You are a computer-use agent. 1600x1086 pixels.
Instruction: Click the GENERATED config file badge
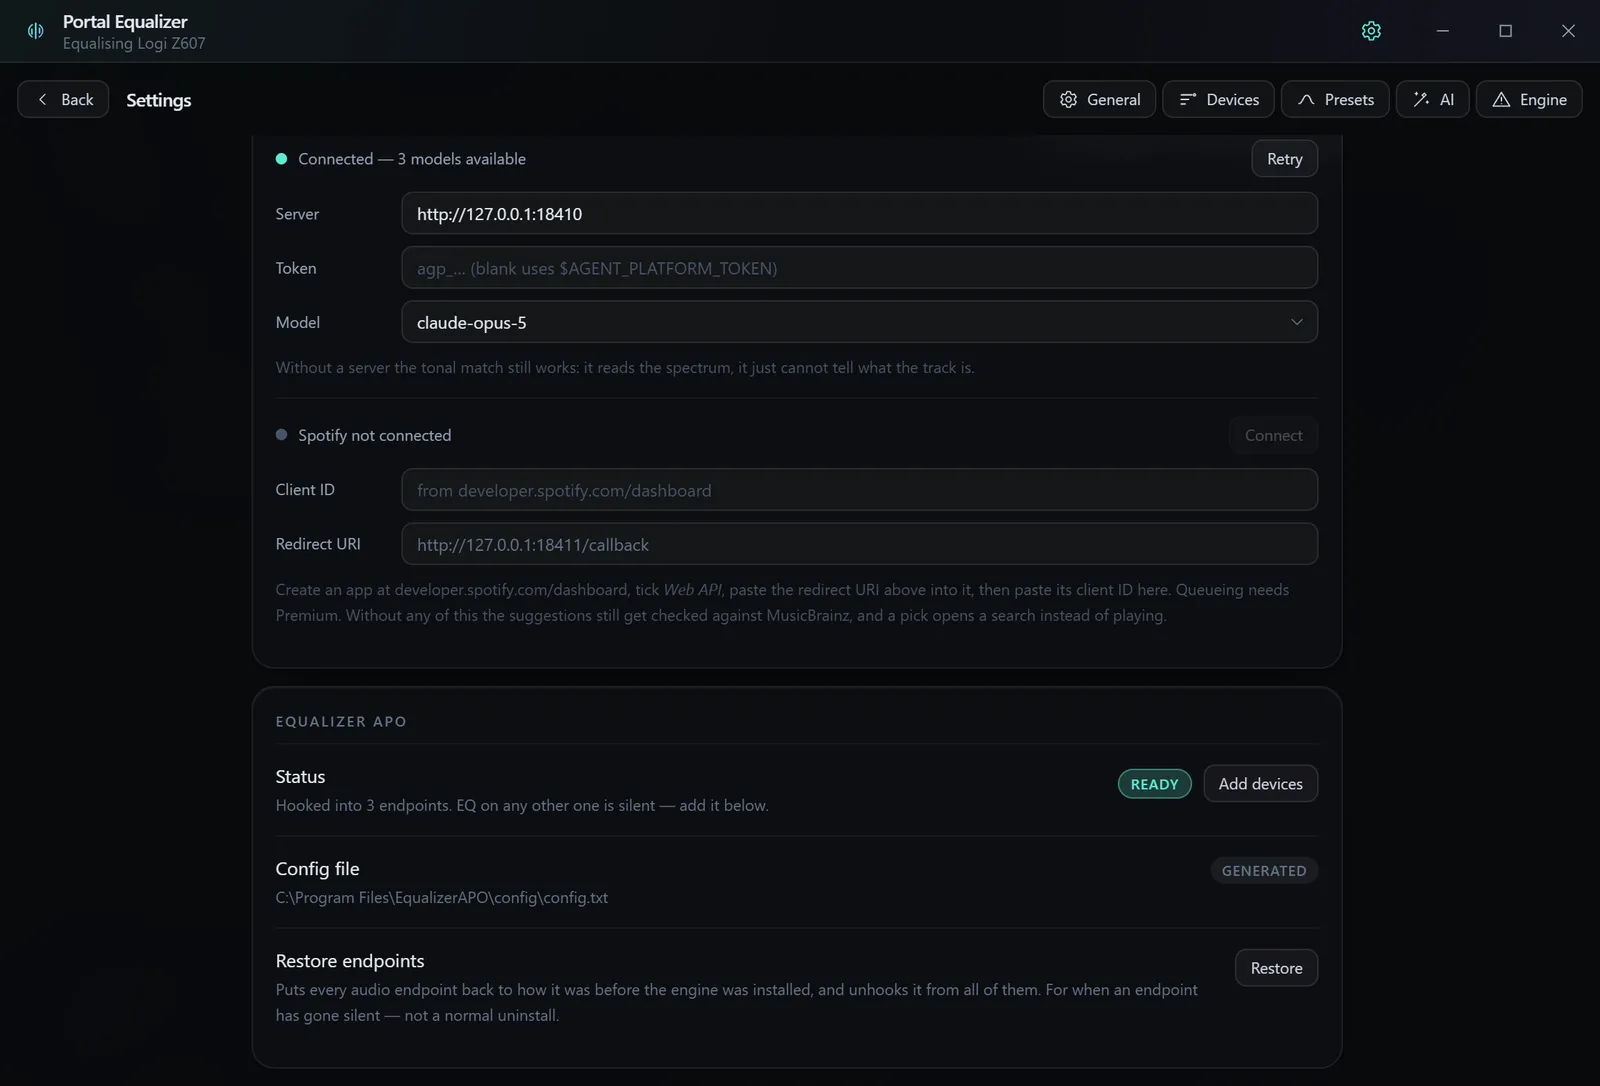(x=1264, y=871)
